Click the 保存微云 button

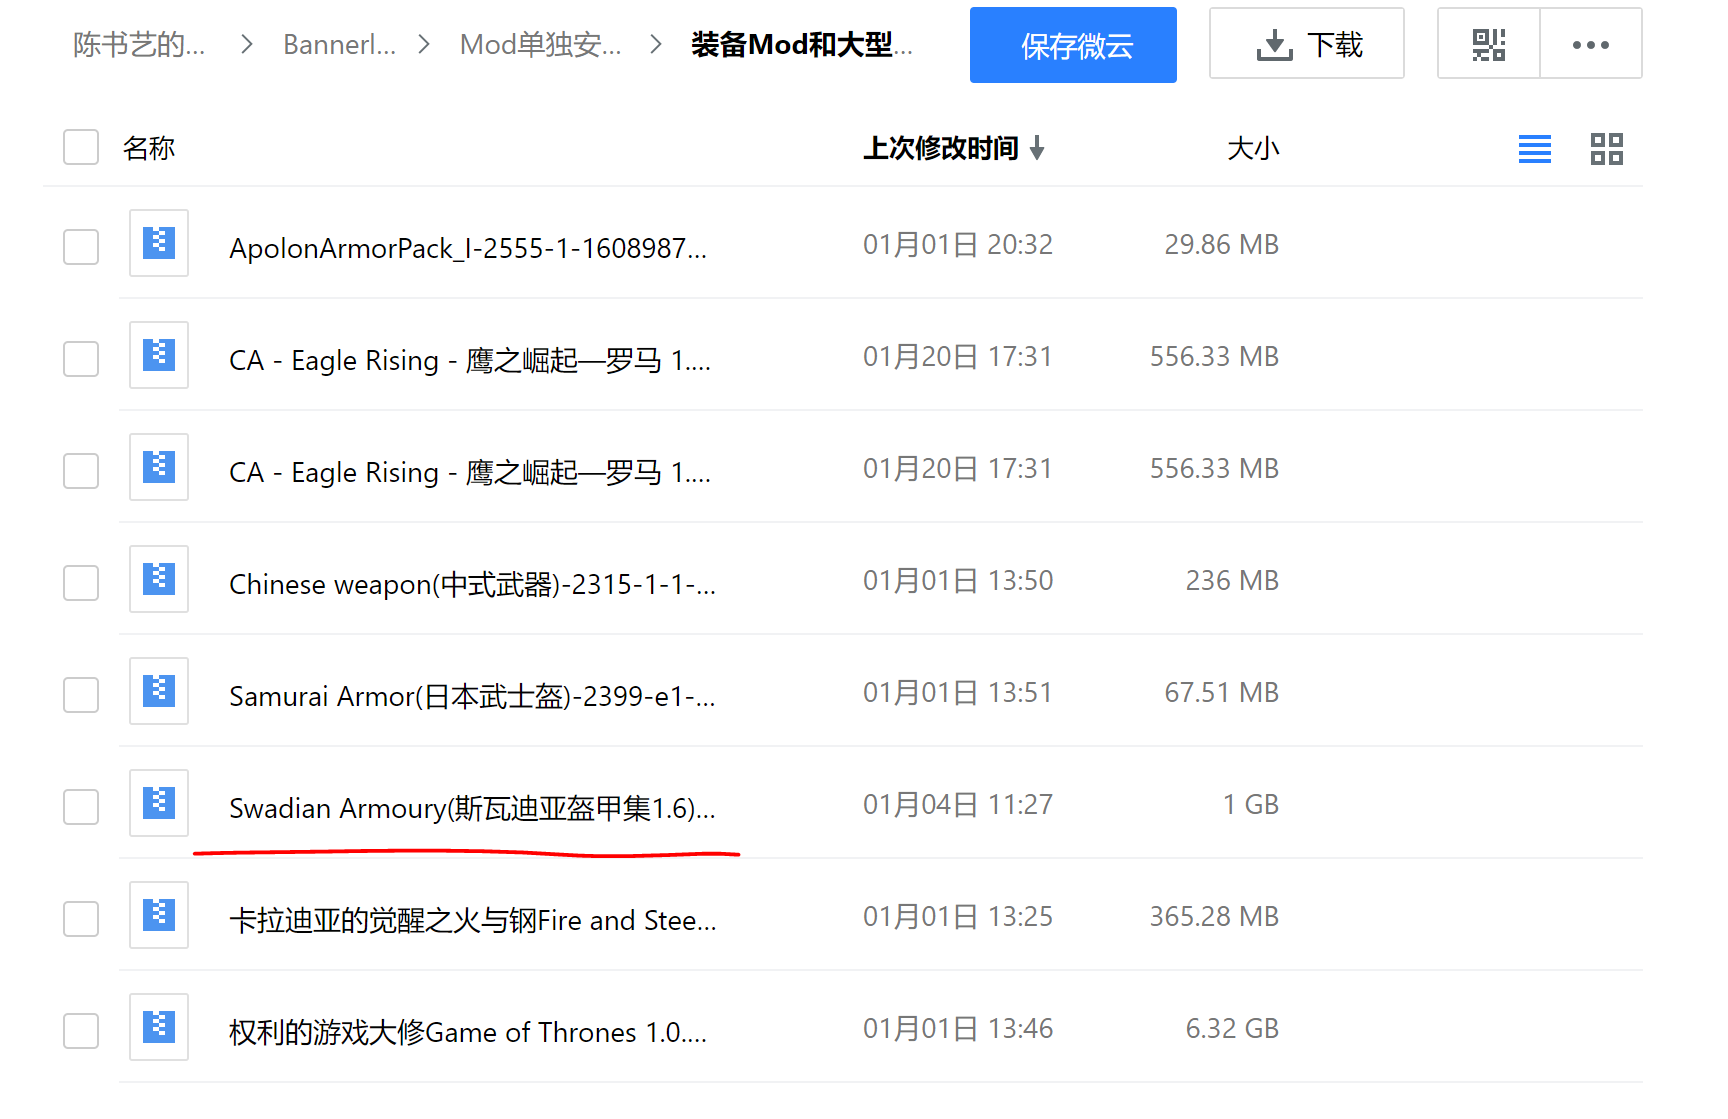click(x=1073, y=45)
